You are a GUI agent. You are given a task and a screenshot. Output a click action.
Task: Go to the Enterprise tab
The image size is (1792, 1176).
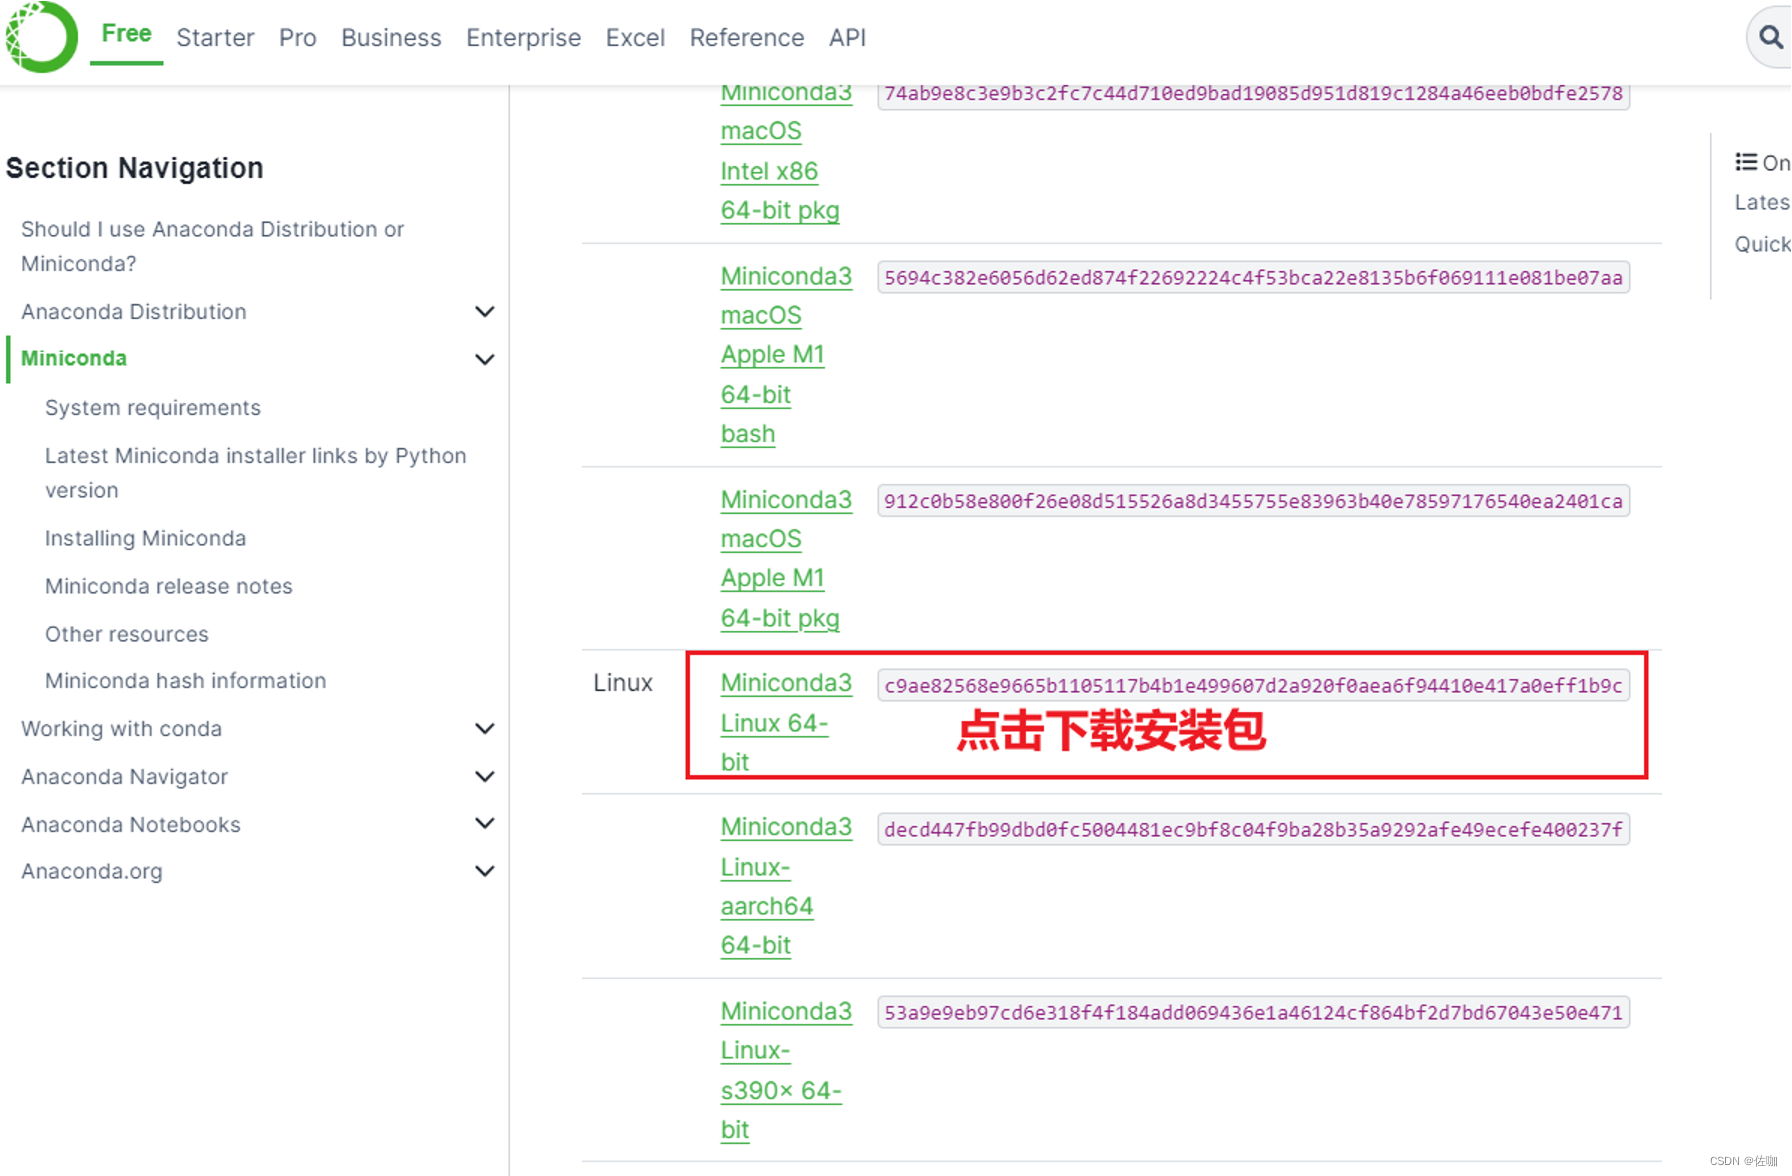point(523,38)
